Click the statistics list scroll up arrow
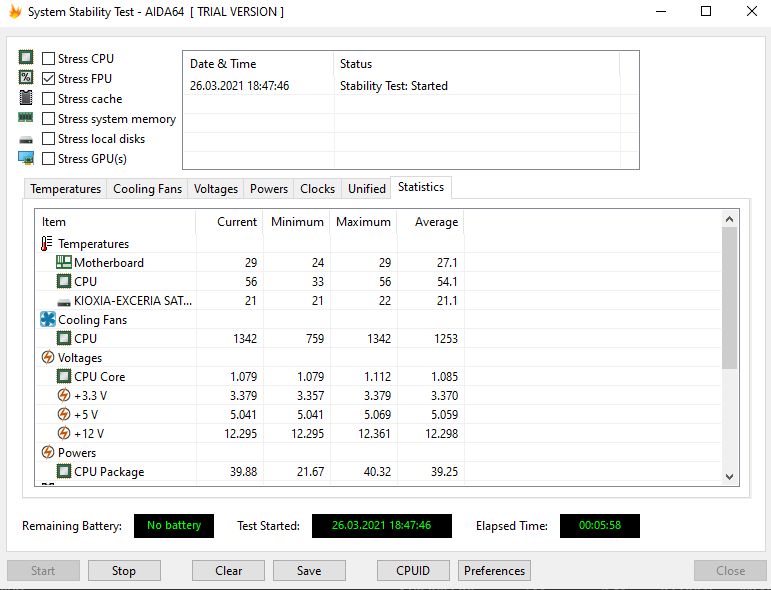 pyautogui.click(x=730, y=219)
